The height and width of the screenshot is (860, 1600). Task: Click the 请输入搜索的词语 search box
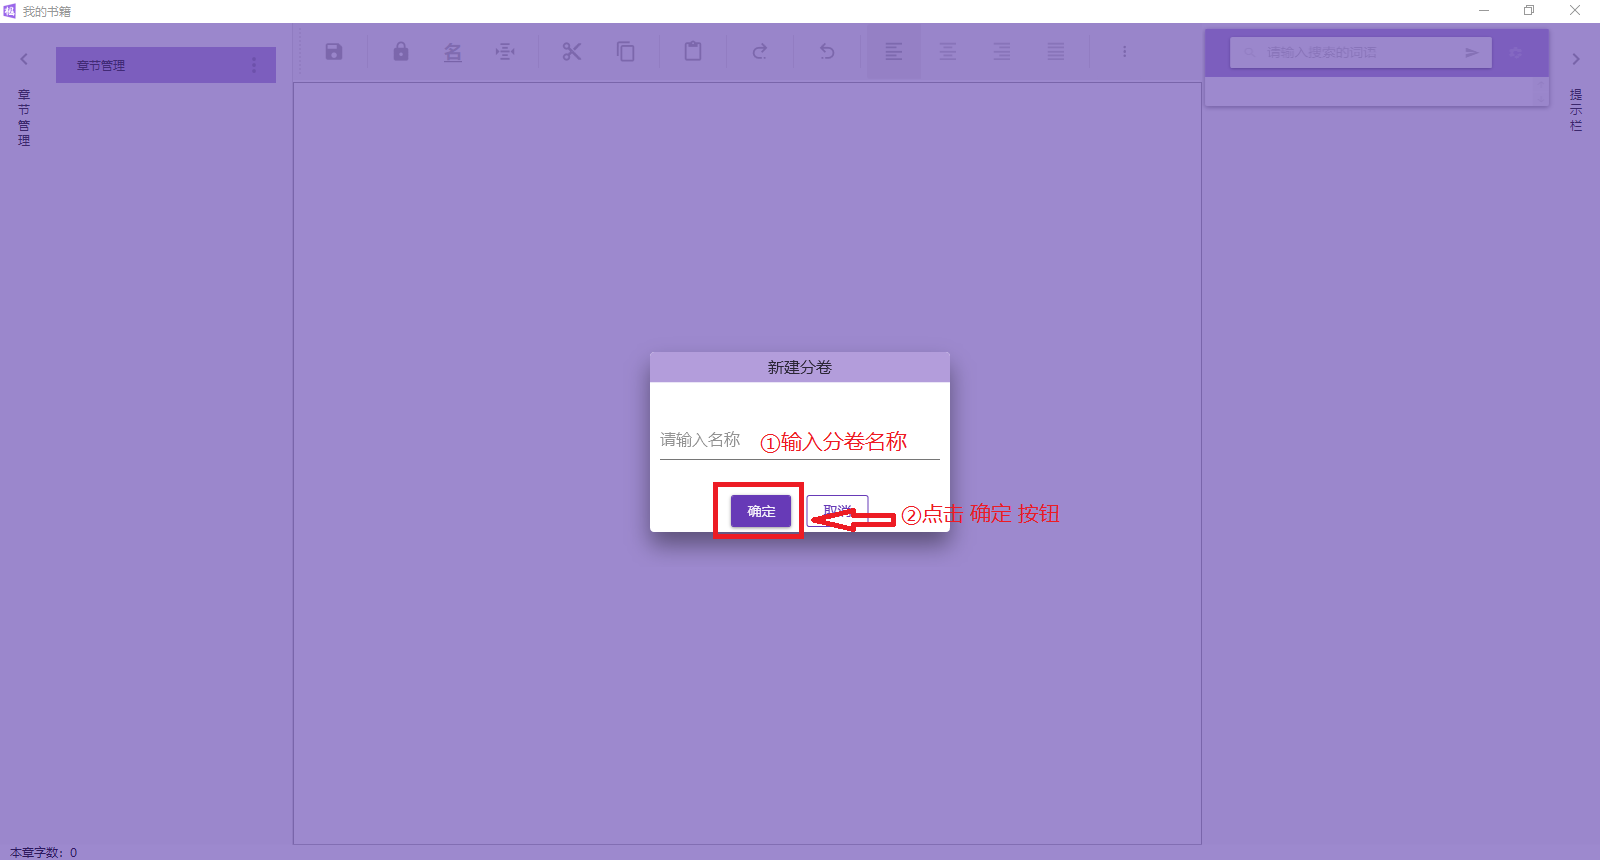coord(1360,53)
